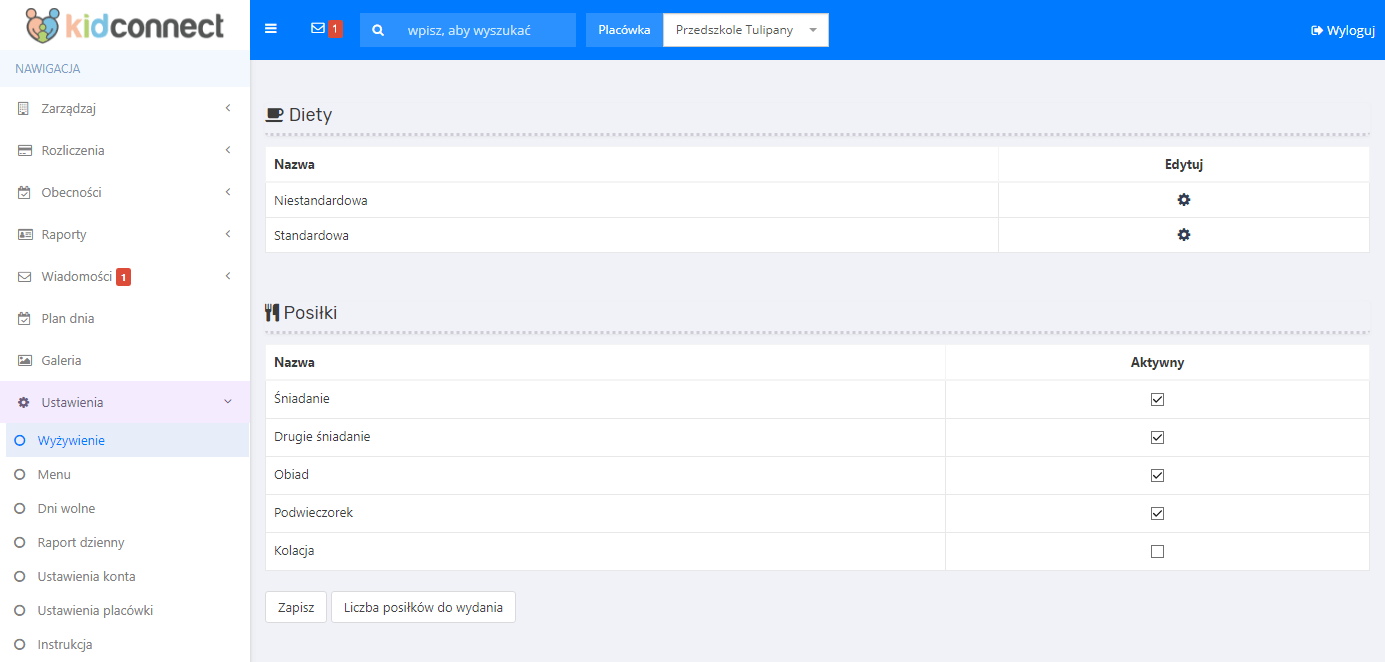Click the Wiadomości envelope icon in sidebar
This screenshot has width=1385, height=662.
pos(24,277)
